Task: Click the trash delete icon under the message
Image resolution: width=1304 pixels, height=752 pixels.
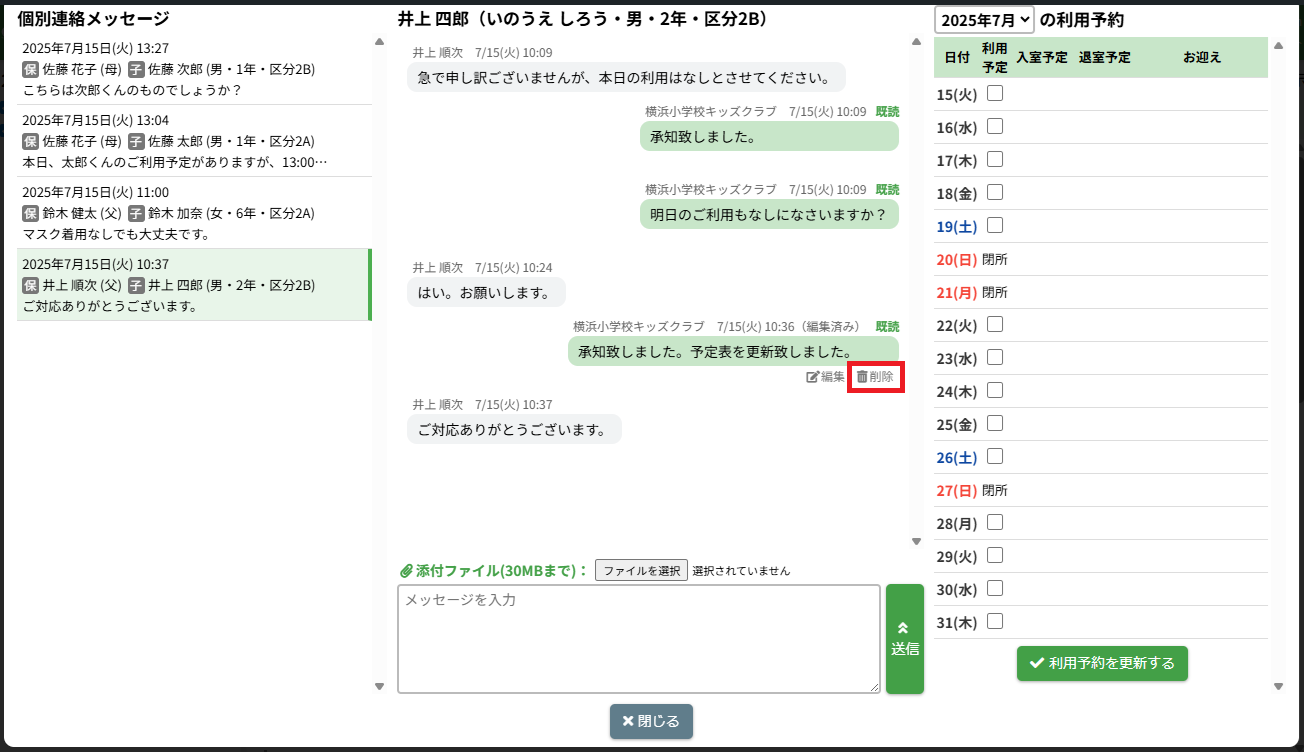Action: click(862, 377)
